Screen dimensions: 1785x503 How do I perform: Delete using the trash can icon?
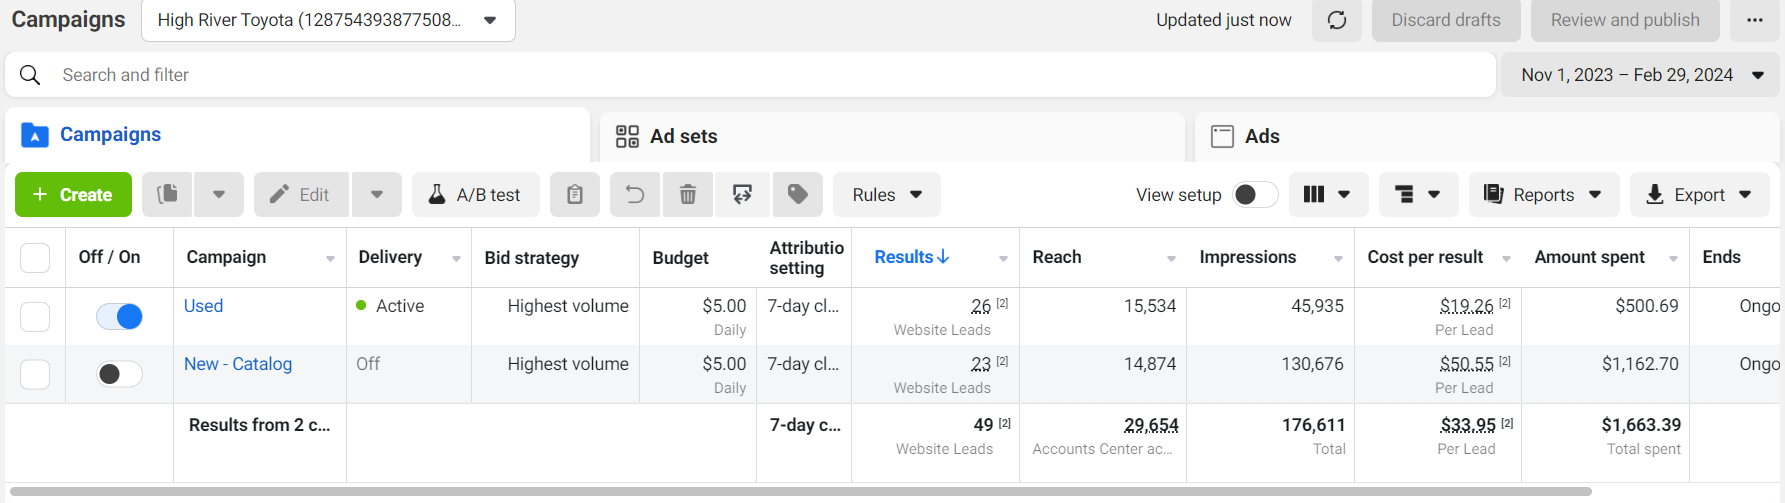688,194
